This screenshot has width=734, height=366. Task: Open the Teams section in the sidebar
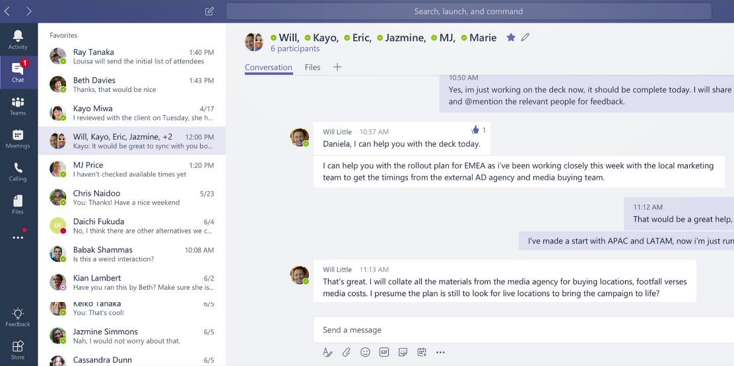point(18,106)
